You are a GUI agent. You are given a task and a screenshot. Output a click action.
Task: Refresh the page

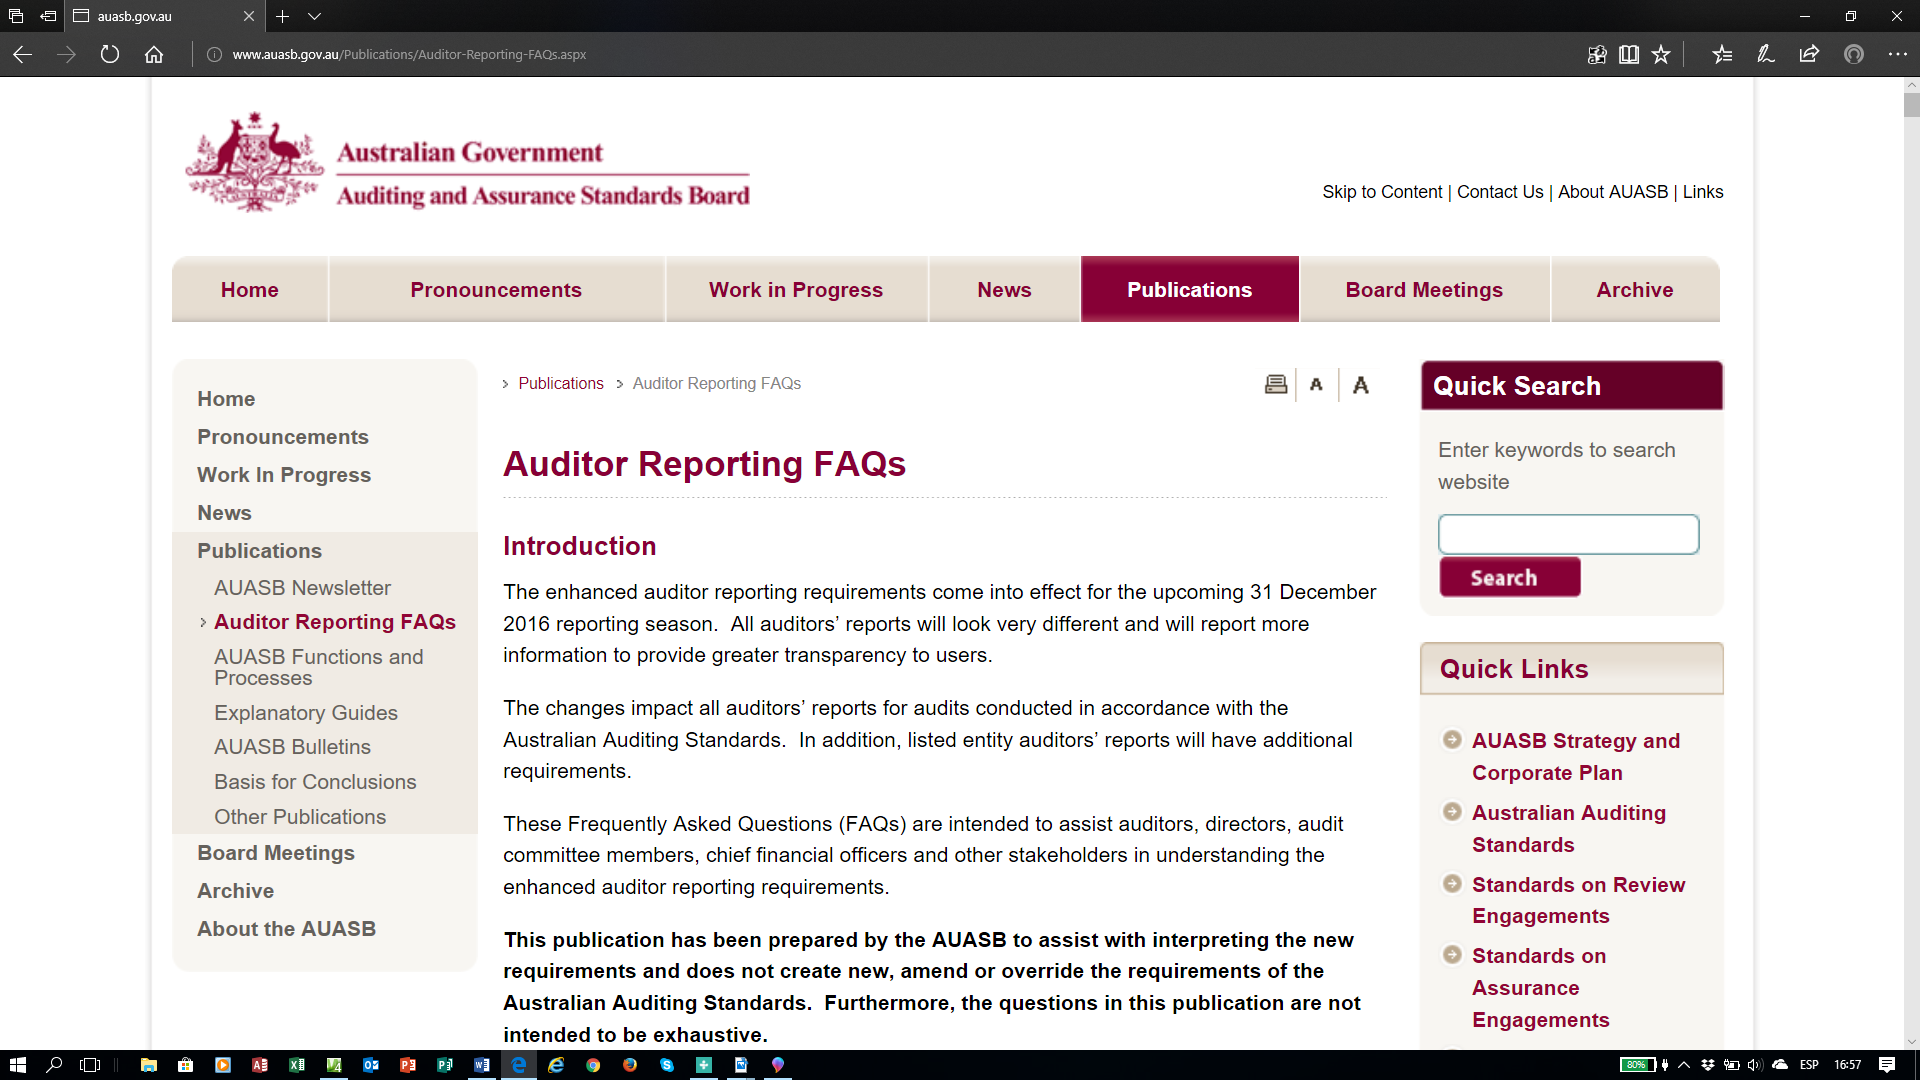(x=110, y=54)
